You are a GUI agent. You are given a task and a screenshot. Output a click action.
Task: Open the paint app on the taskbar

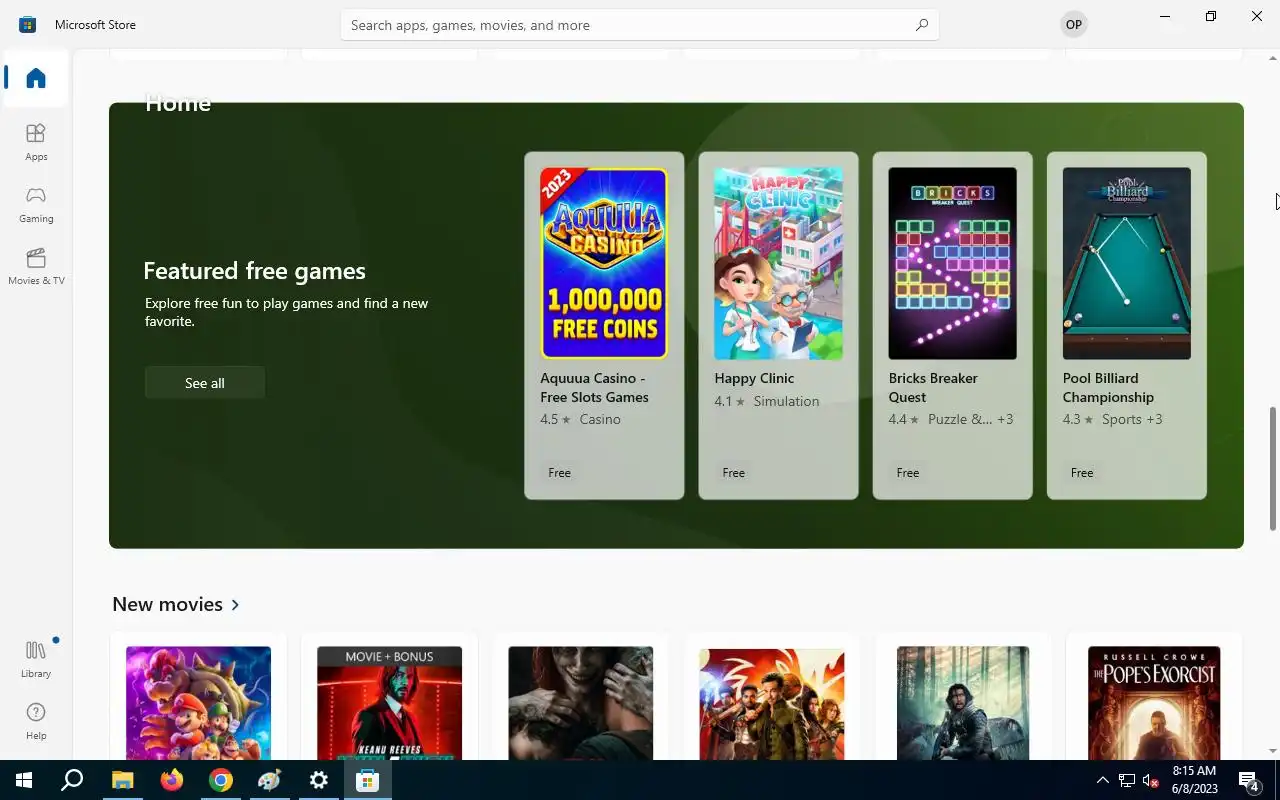tap(270, 780)
